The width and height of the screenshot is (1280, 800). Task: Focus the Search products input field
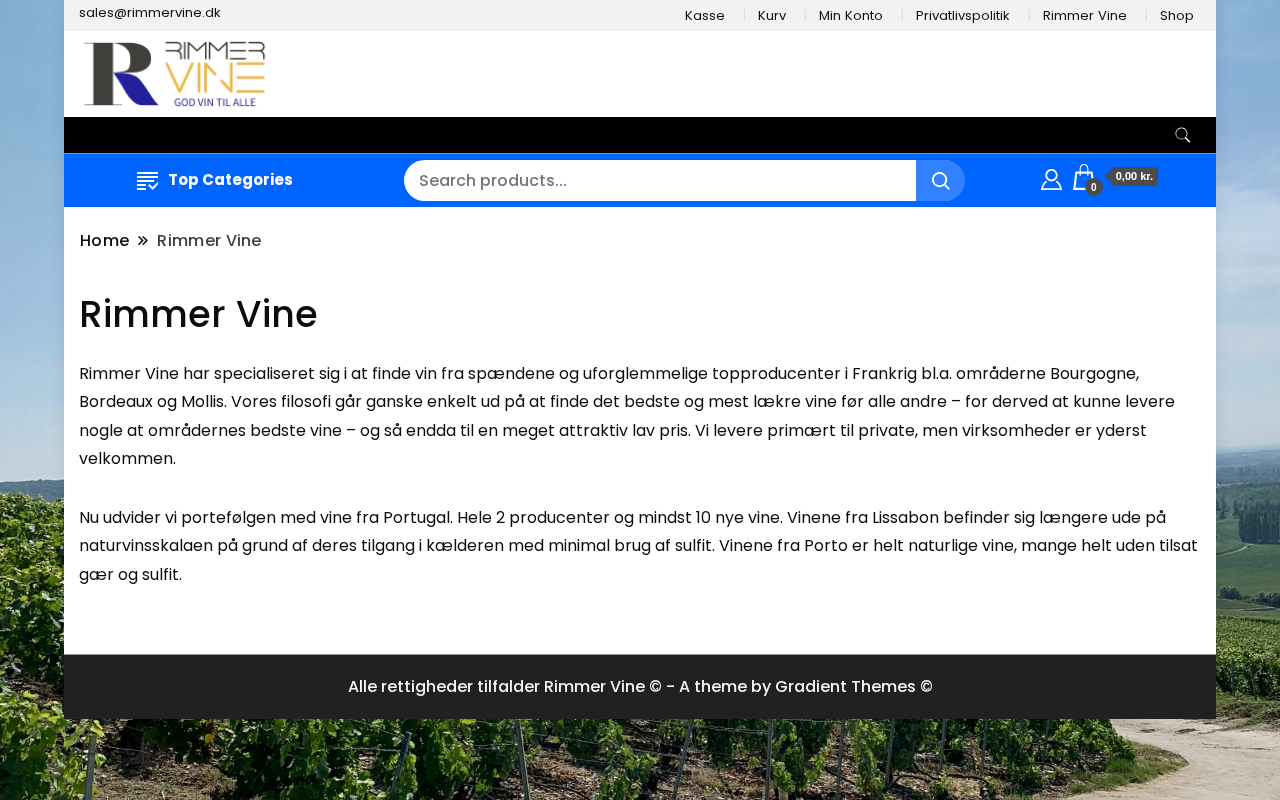point(660,181)
